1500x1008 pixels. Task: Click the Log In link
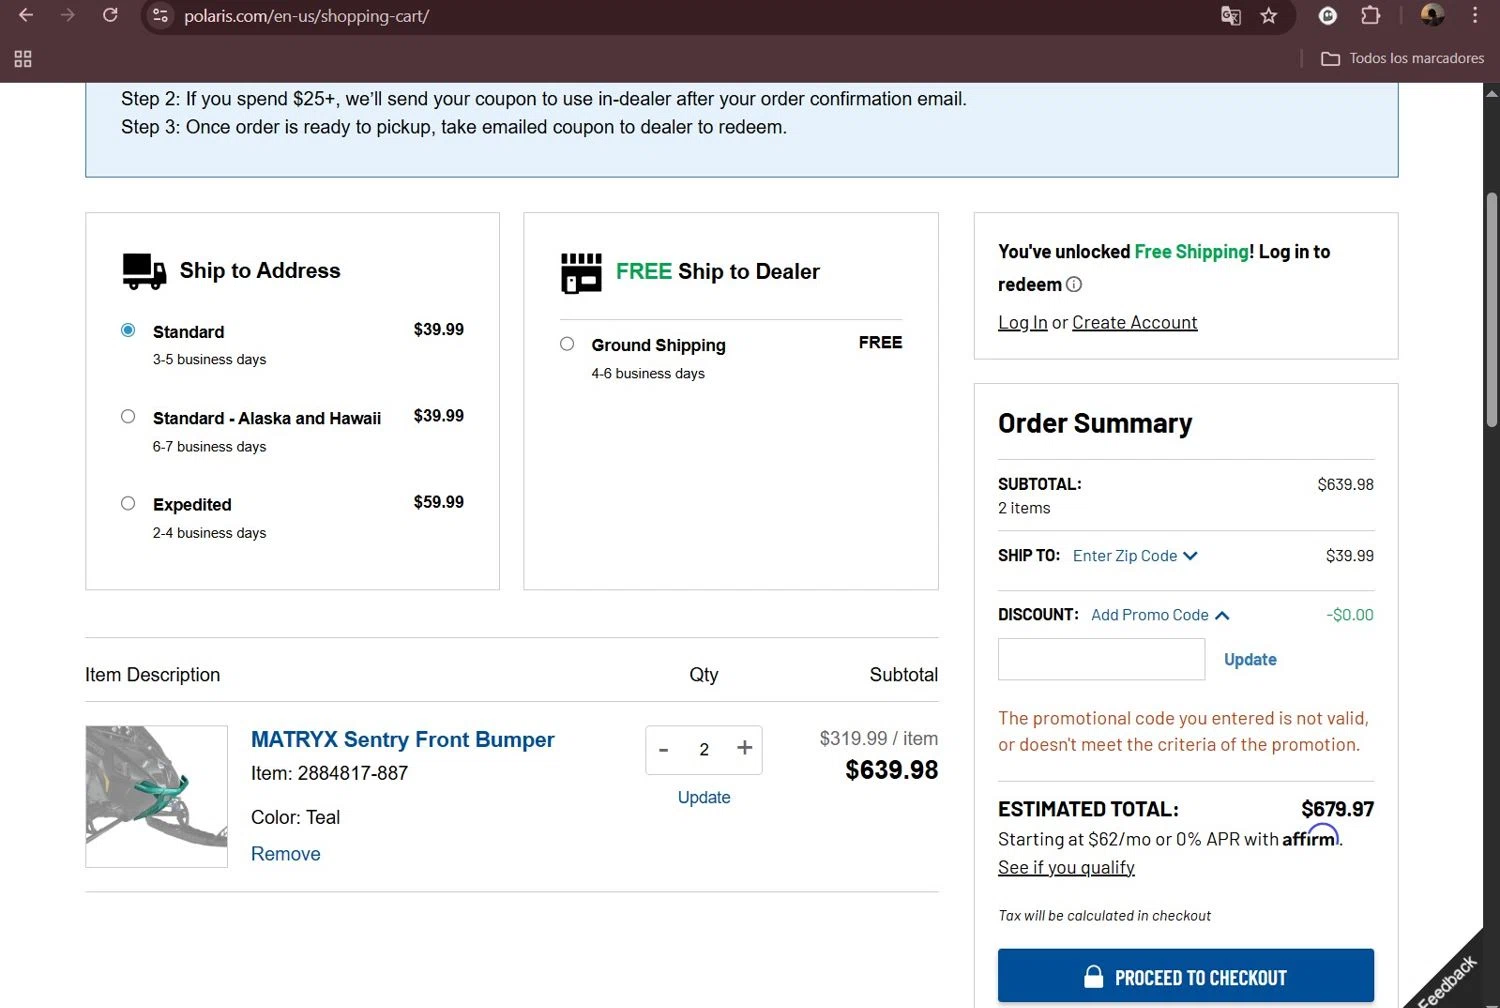pyautogui.click(x=1022, y=322)
